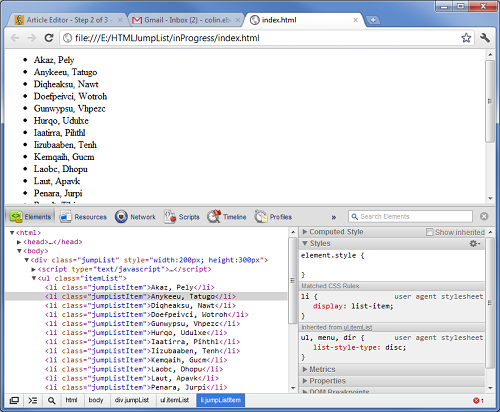Select the Hurqo, Udulxe li node
The image size is (500, 412).
point(136,333)
